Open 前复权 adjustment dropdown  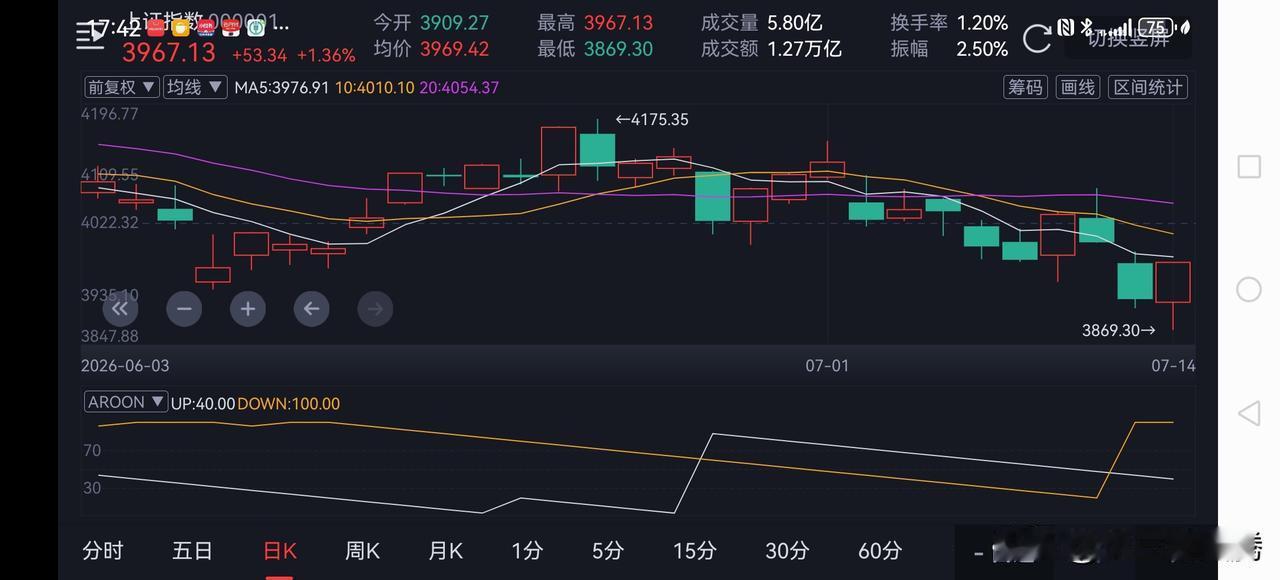point(121,87)
